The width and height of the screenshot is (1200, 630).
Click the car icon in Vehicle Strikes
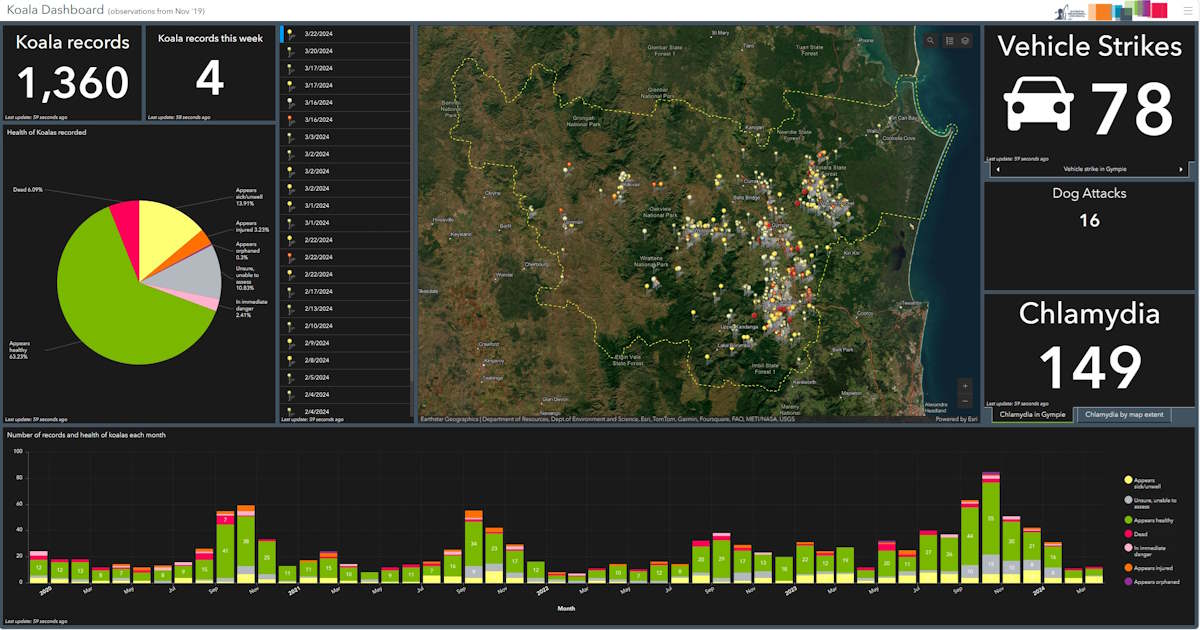tap(1039, 104)
